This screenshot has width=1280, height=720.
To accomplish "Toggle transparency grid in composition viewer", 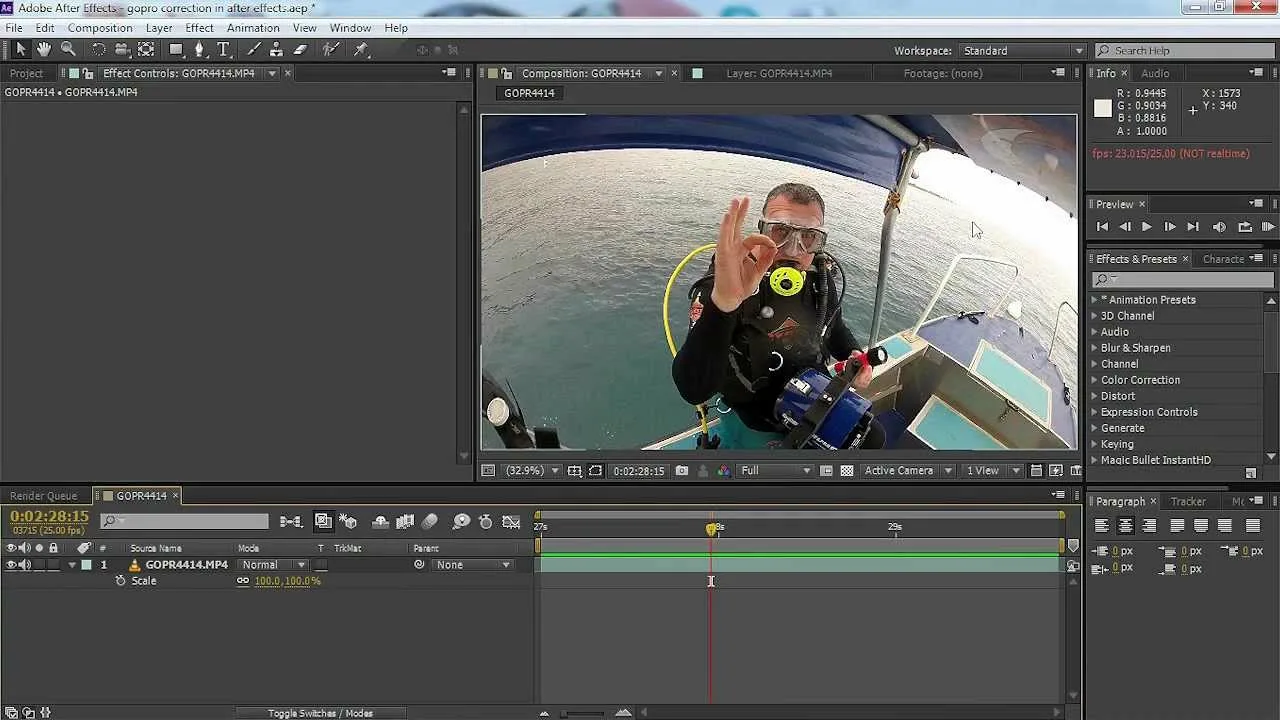I will click(847, 471).
